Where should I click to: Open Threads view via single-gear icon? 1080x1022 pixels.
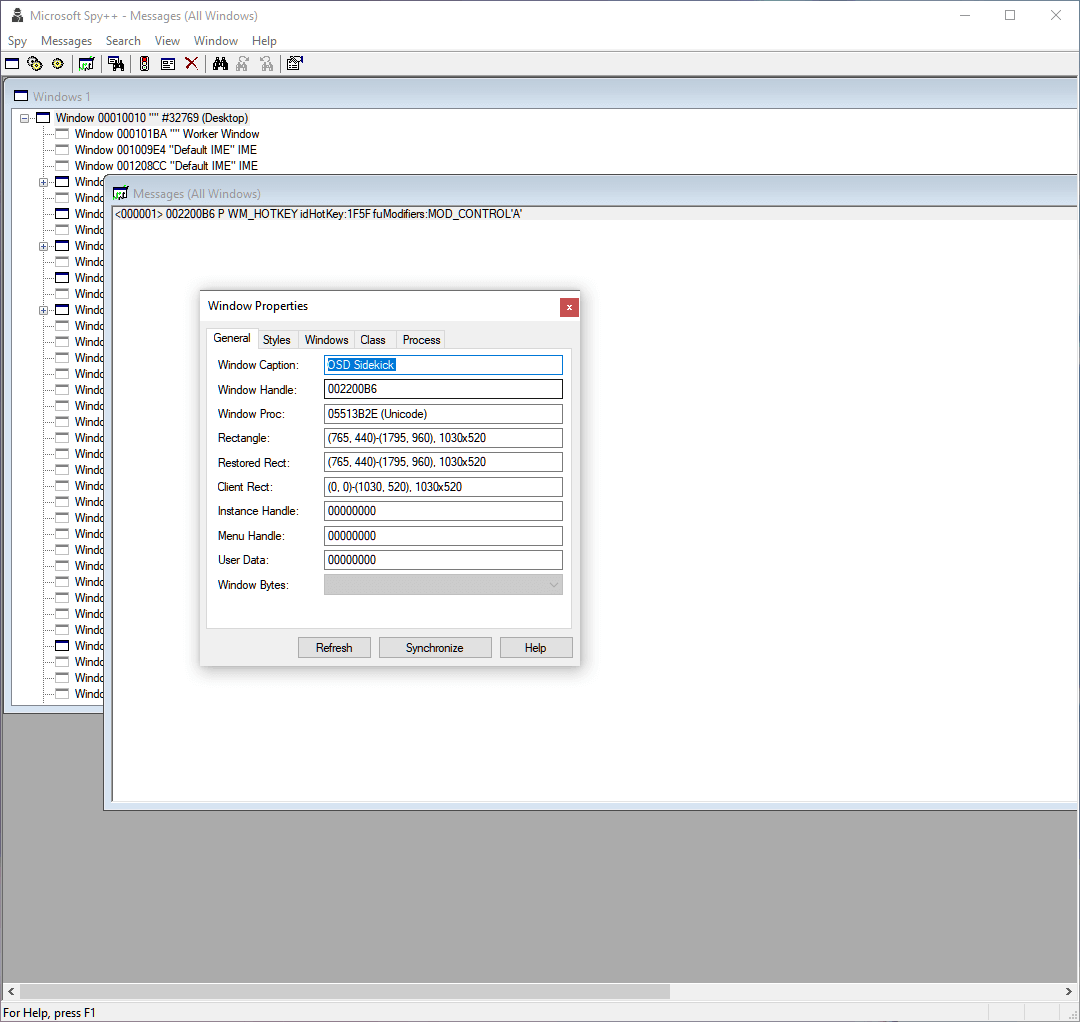coord(57,64)
